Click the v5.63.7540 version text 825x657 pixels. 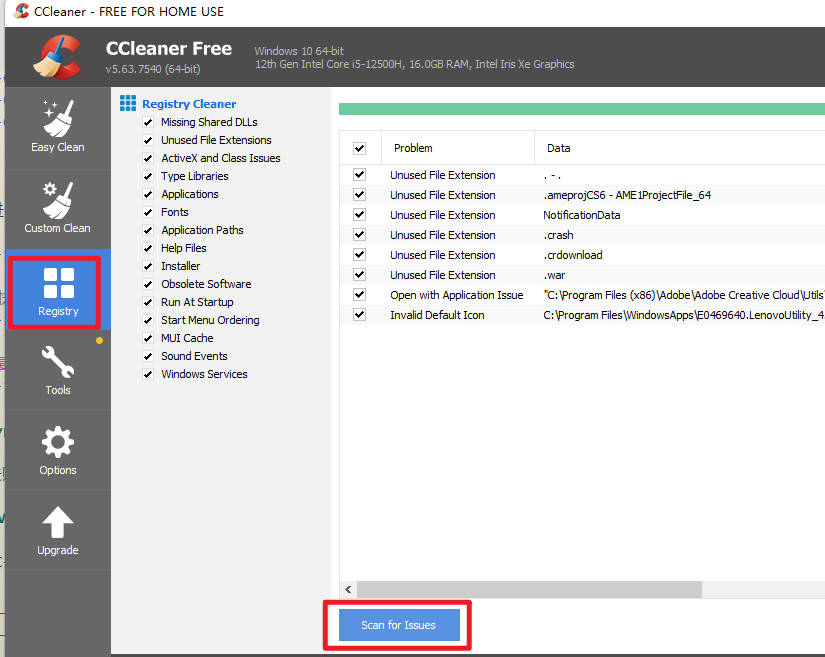pyautogui.click(x=153, y=69)
